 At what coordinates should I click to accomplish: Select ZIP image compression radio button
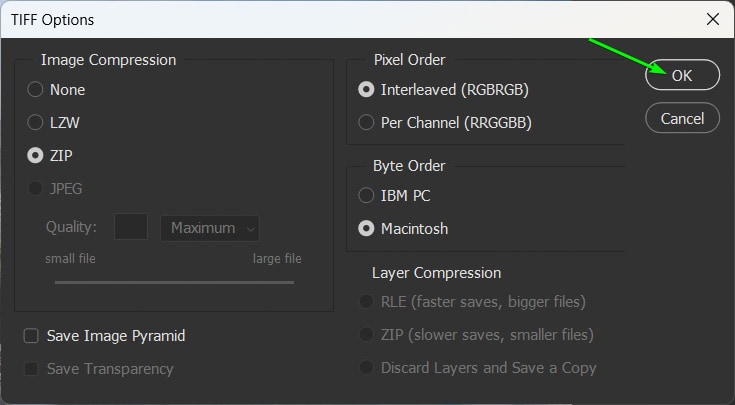coord(36,156)
